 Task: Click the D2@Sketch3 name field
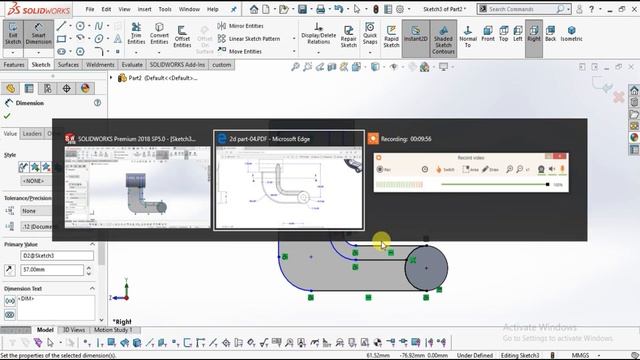57,256
